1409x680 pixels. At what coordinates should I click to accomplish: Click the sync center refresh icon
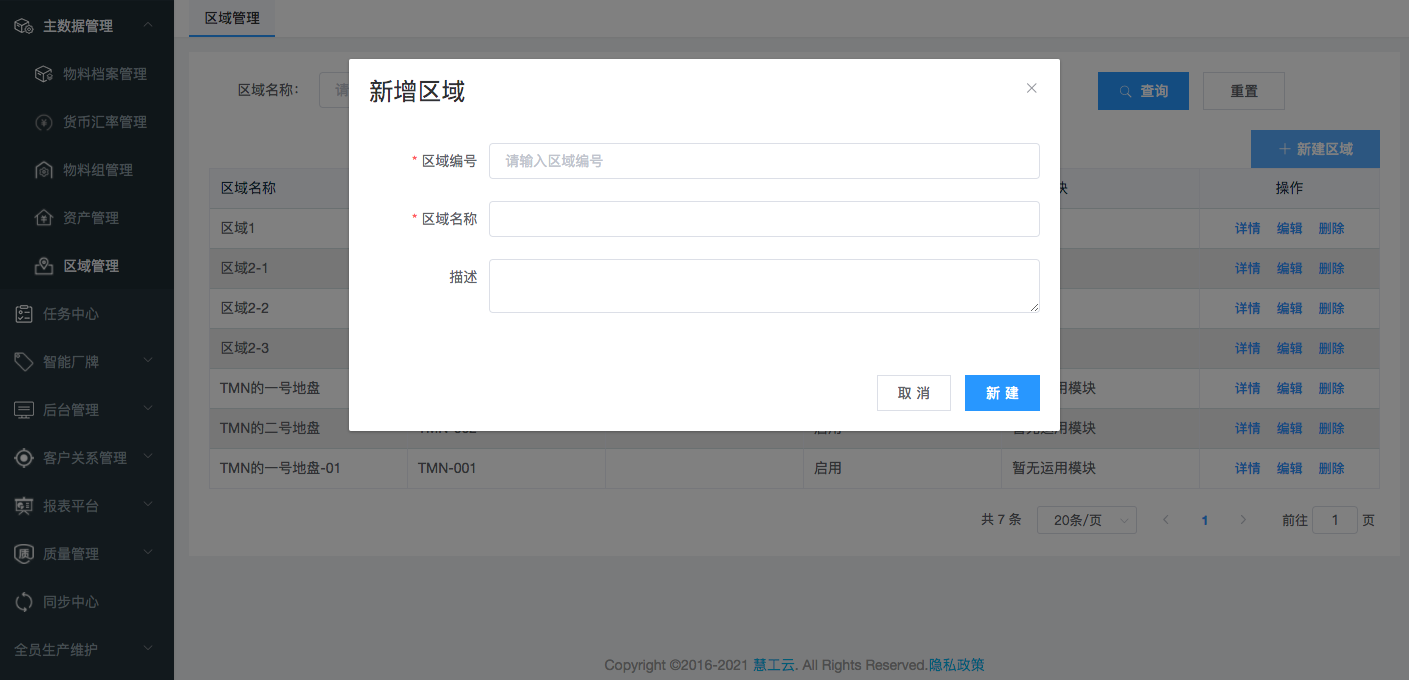click(24, 602)
